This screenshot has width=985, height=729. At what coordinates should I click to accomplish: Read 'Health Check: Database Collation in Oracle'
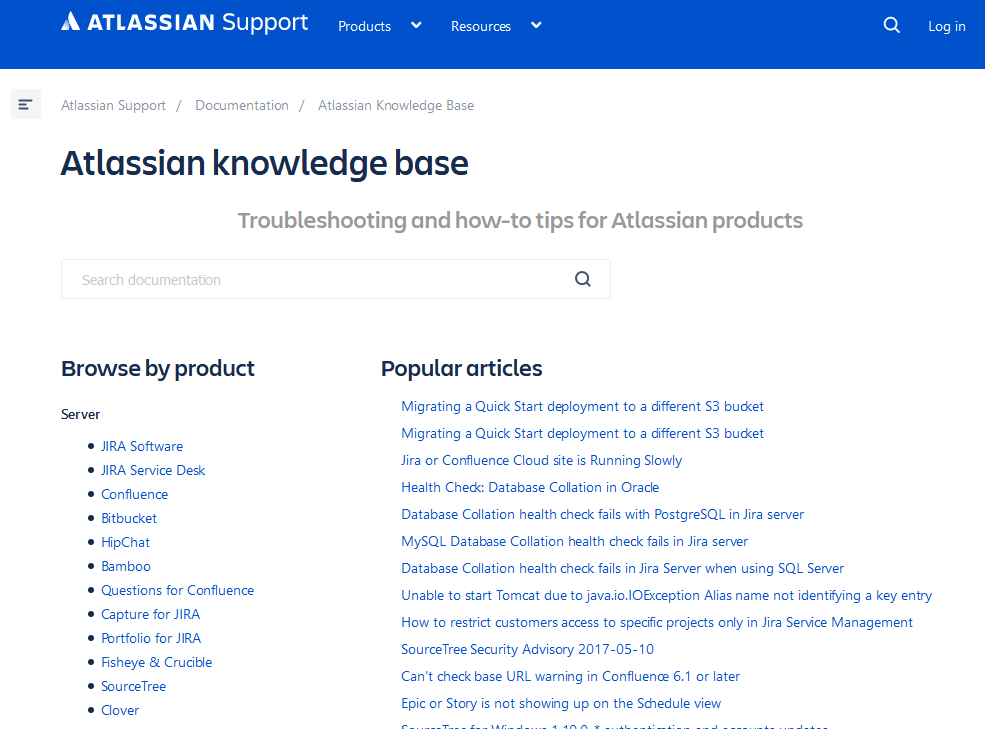[530, 487]
